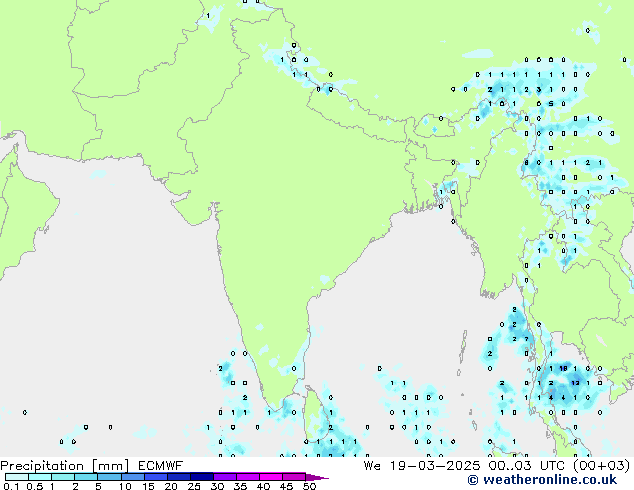
Task: Click the '18' precipitation value on the map
Action: point(563,368)
